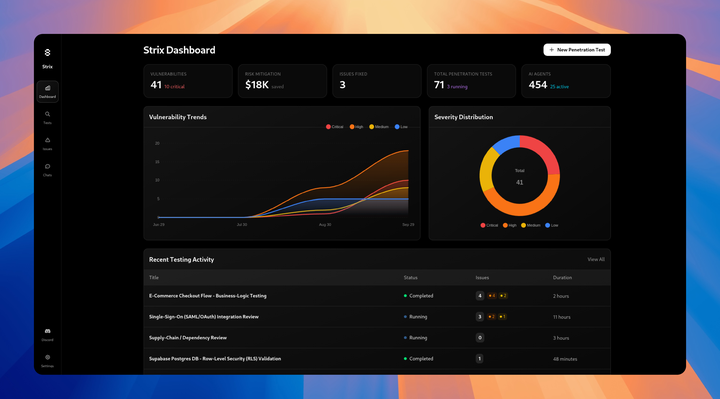720x399 pixels.
Task: Click issue count 4 badge in E-Commerce row
Action: (x=480, y=296)
